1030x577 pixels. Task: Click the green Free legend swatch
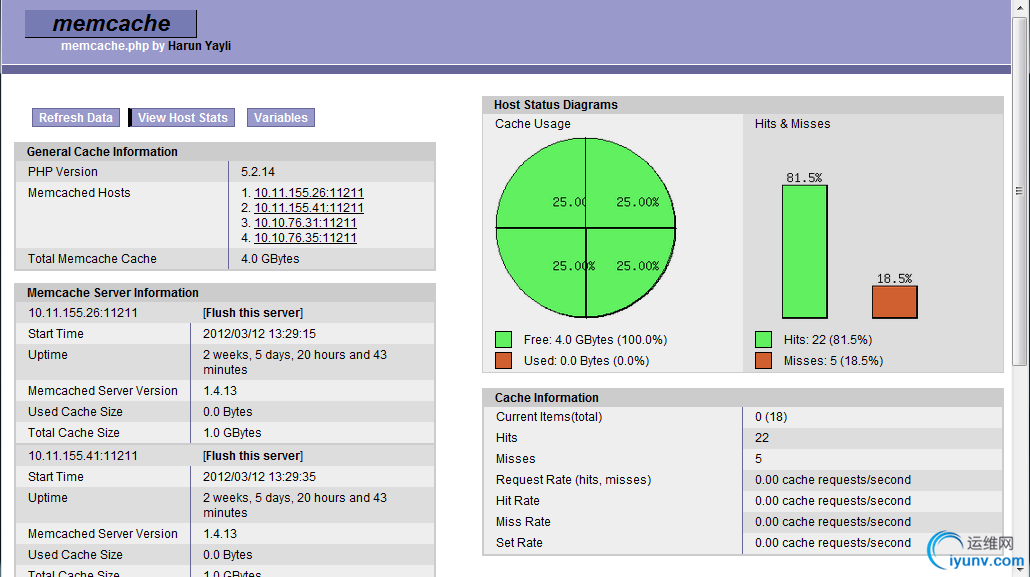point(503,340)
